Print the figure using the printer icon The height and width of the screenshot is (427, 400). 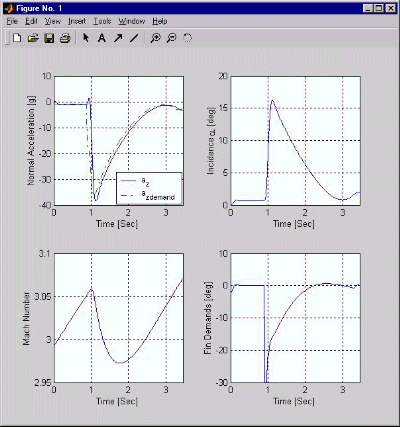coord(65,38)
